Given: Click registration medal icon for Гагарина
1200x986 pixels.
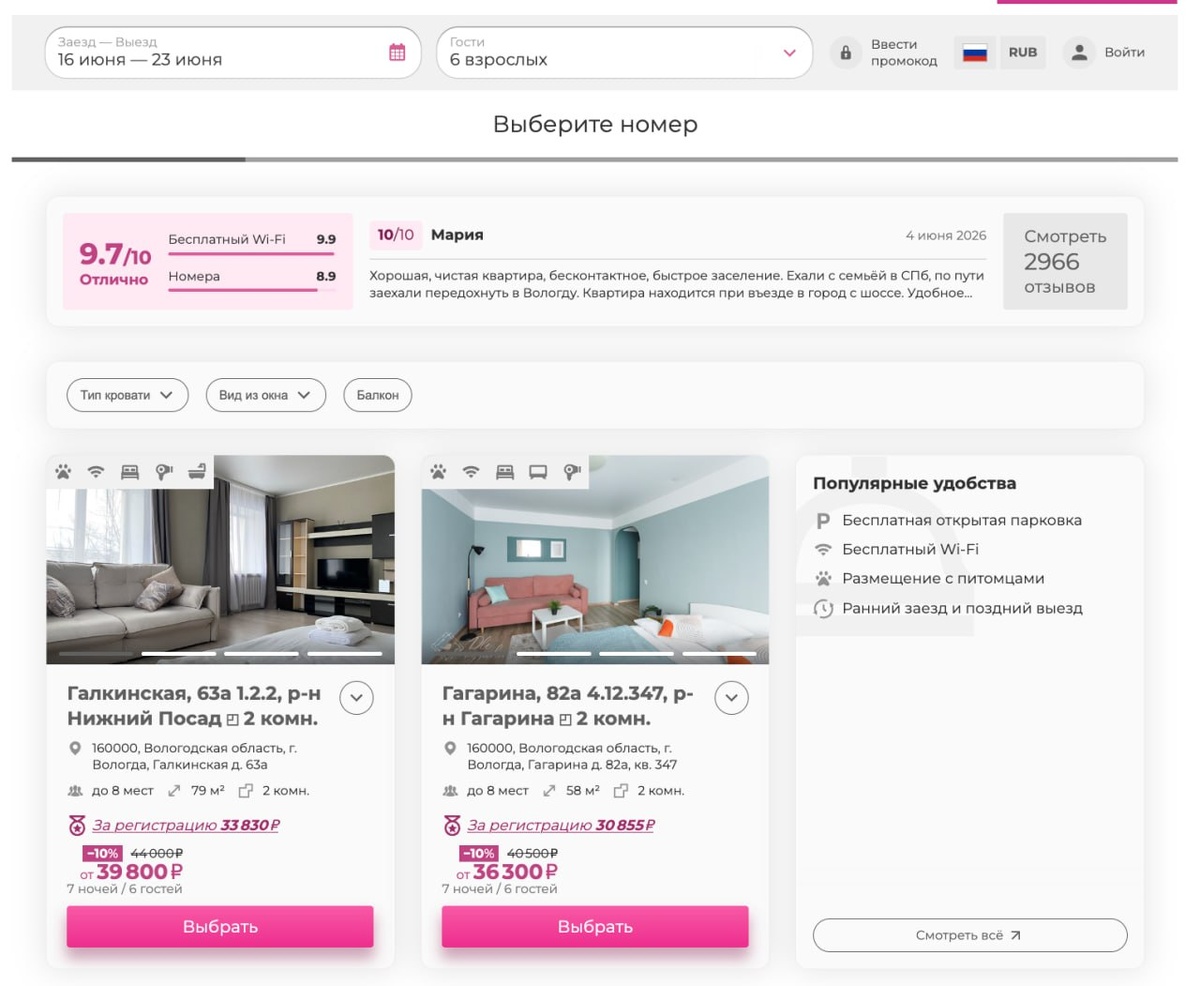Looking at the screenshot, I should click(452, 826).
